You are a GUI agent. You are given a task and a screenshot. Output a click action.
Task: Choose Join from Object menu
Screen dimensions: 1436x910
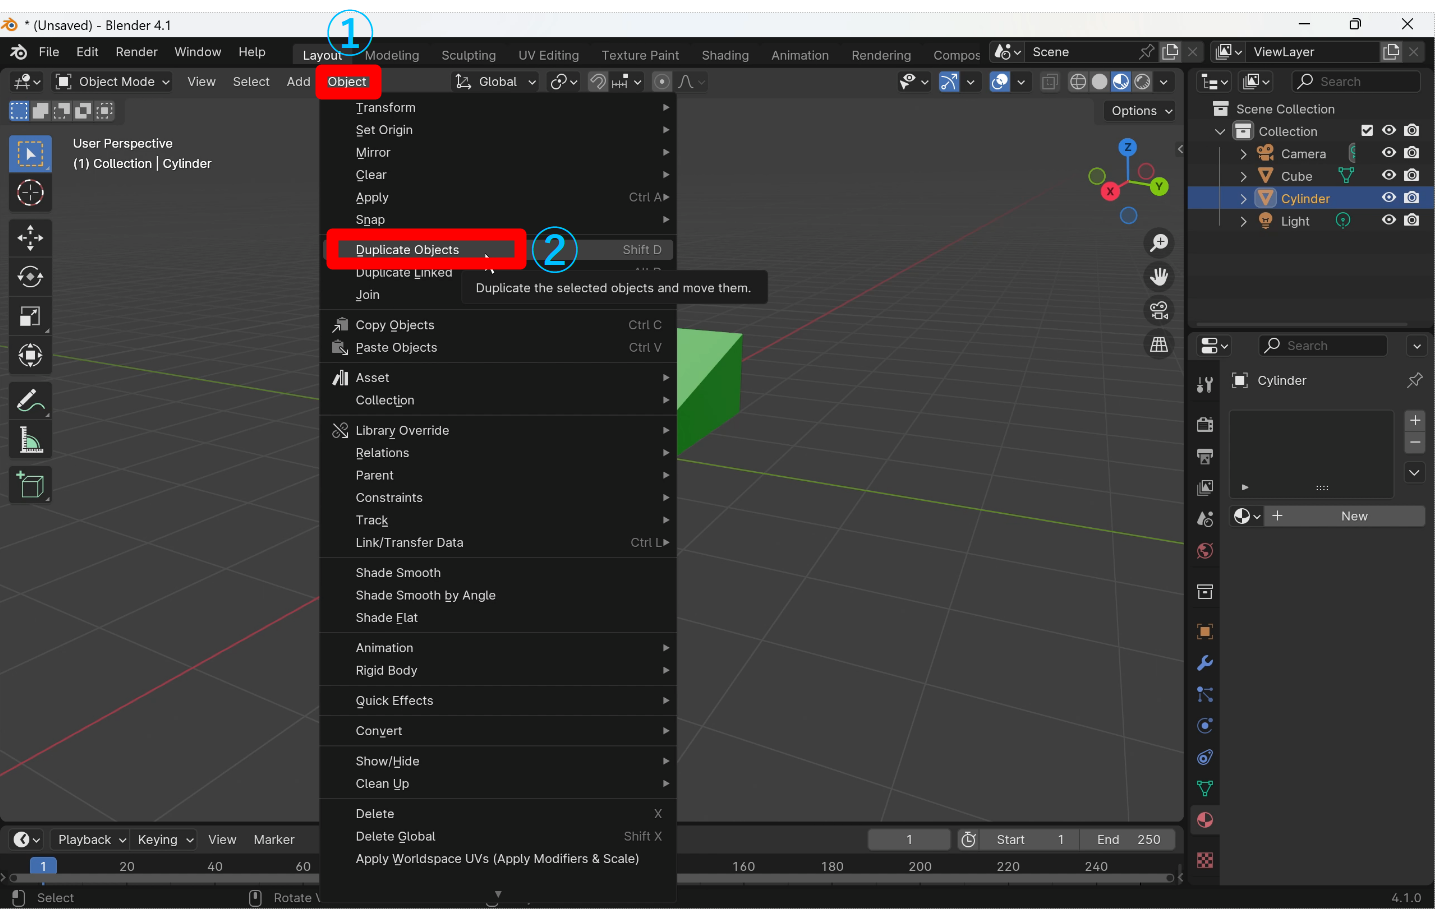click(498, 295)
